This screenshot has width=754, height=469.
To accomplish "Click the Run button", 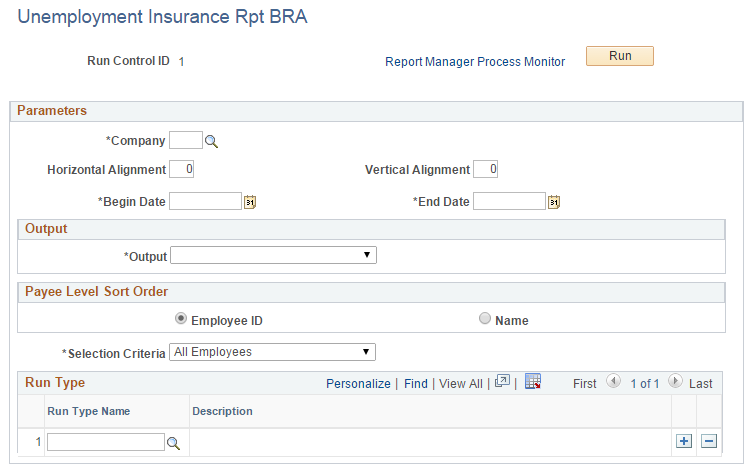I will 620,56.
